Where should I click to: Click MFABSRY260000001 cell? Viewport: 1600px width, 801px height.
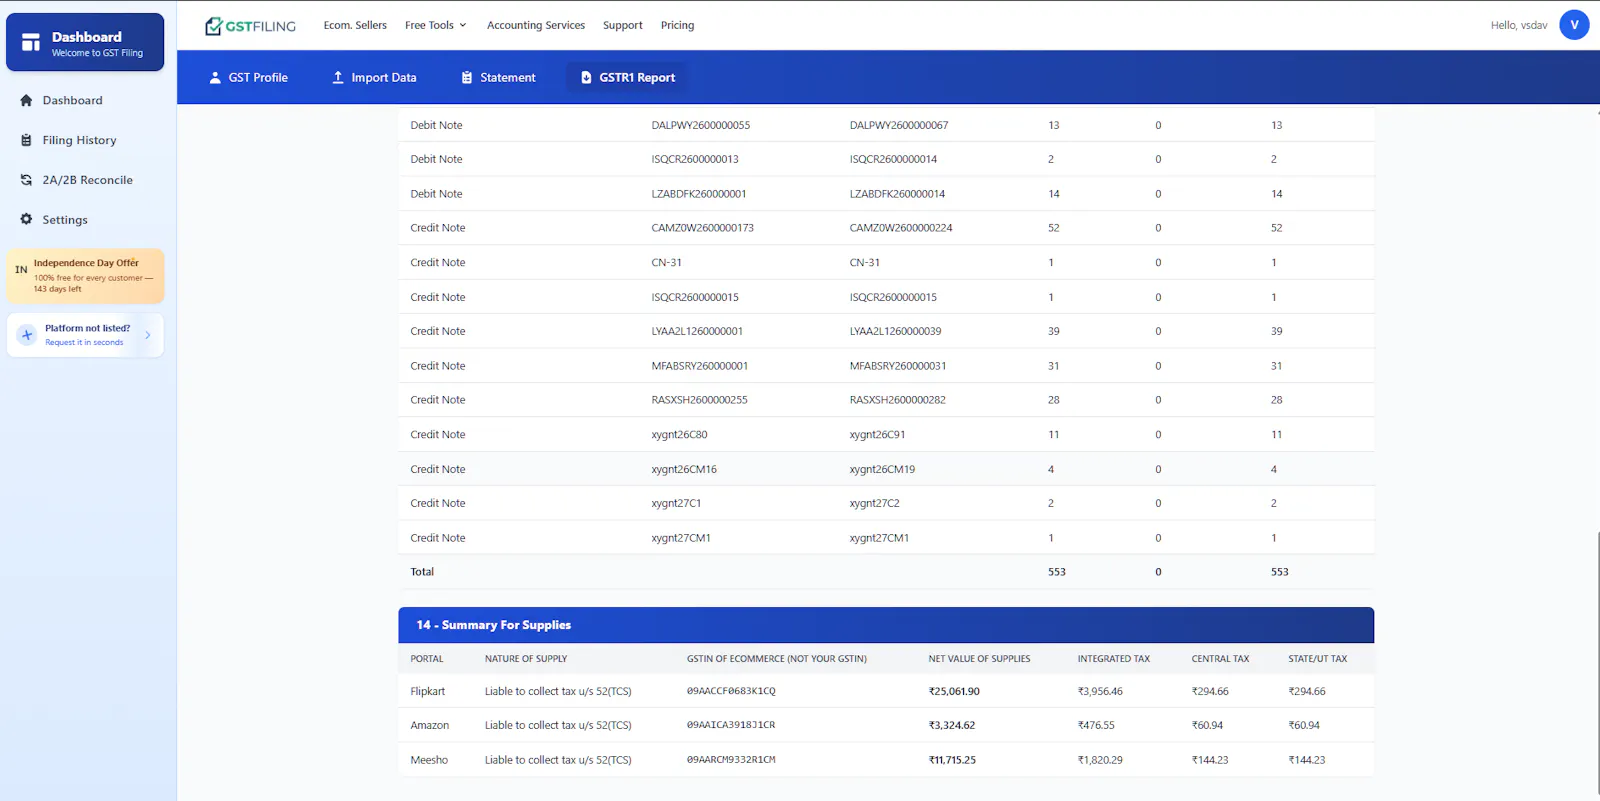click(699, 366)
